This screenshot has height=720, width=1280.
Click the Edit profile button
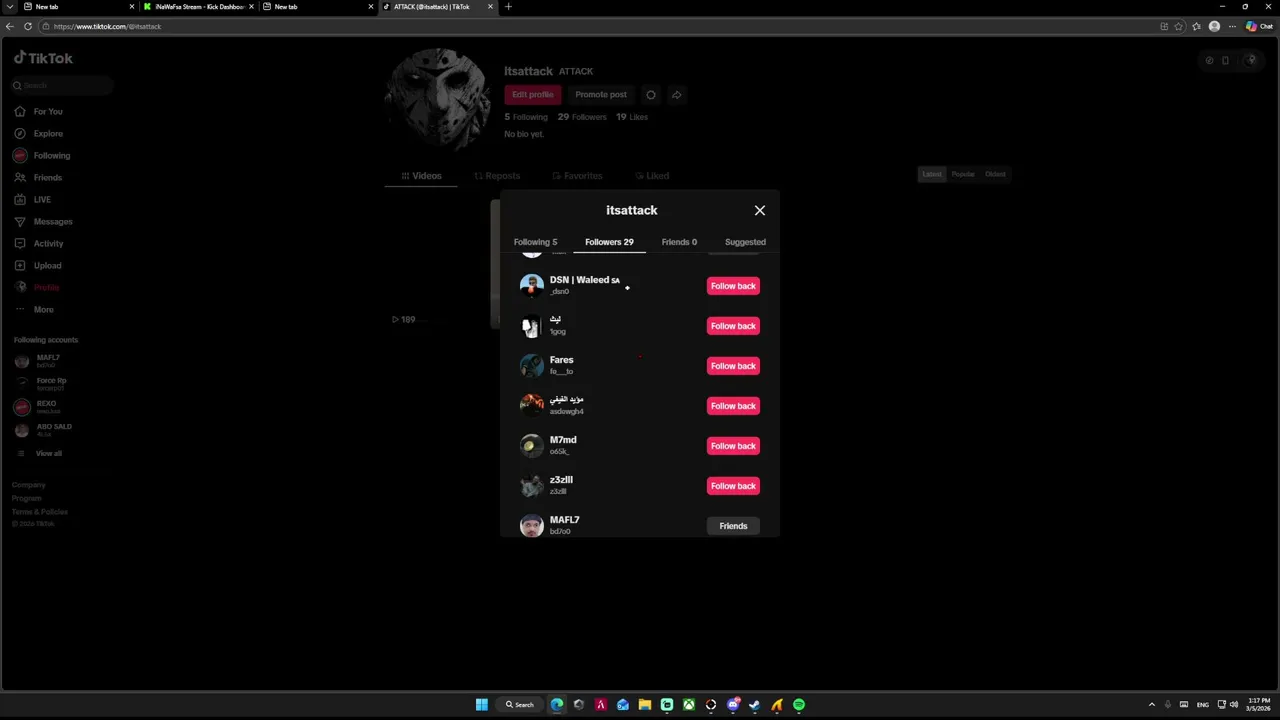point(533,95)
